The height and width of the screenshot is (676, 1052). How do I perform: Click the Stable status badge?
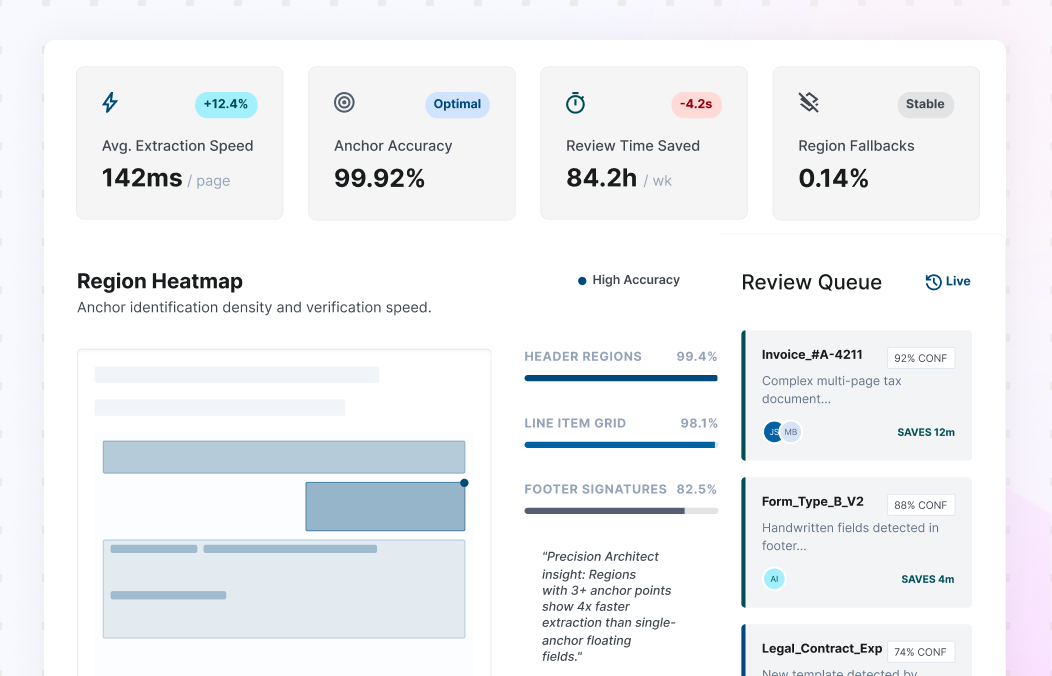[925, 105]
